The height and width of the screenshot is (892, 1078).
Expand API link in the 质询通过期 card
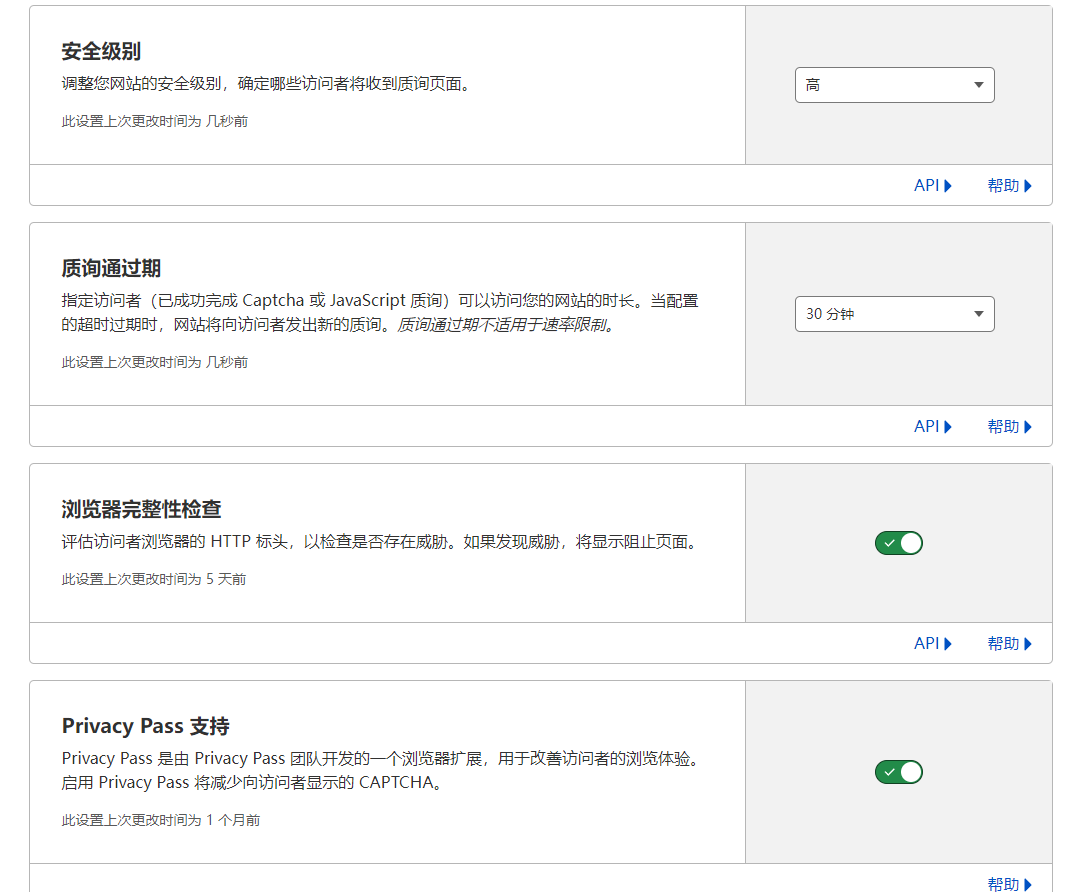pyautogui.click(x=932, y=426)
